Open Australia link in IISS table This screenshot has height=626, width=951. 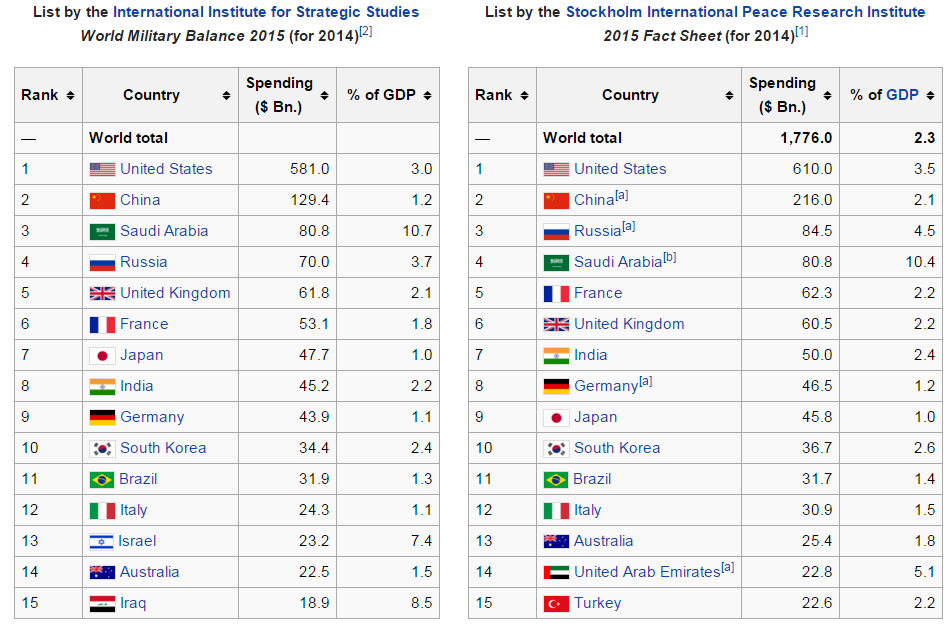point(149,572)
